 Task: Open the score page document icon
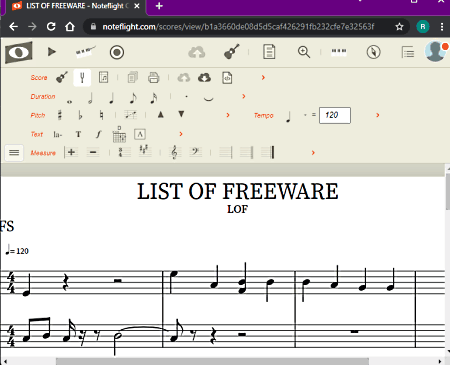click(x=269, y=52)
